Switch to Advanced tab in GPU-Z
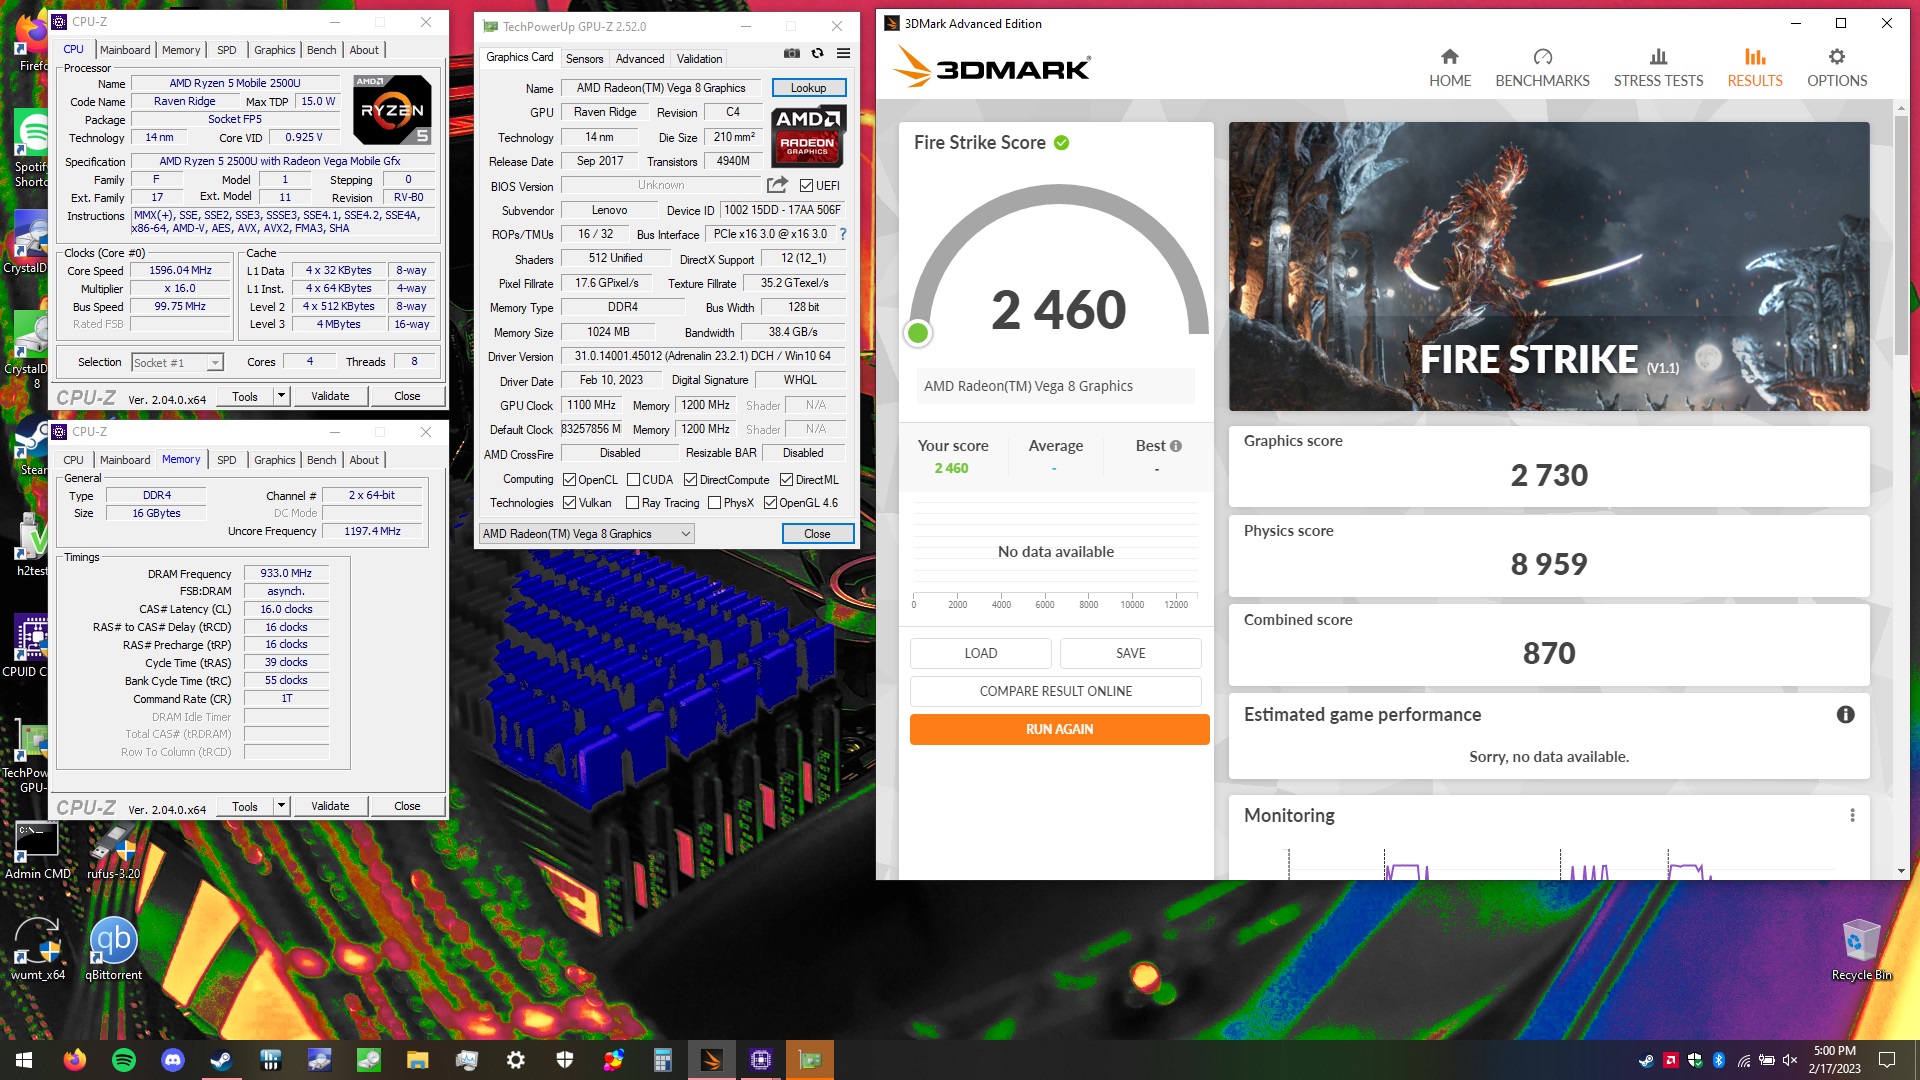This screenshot has height=1080, width=1920. [x=640, y=59]
